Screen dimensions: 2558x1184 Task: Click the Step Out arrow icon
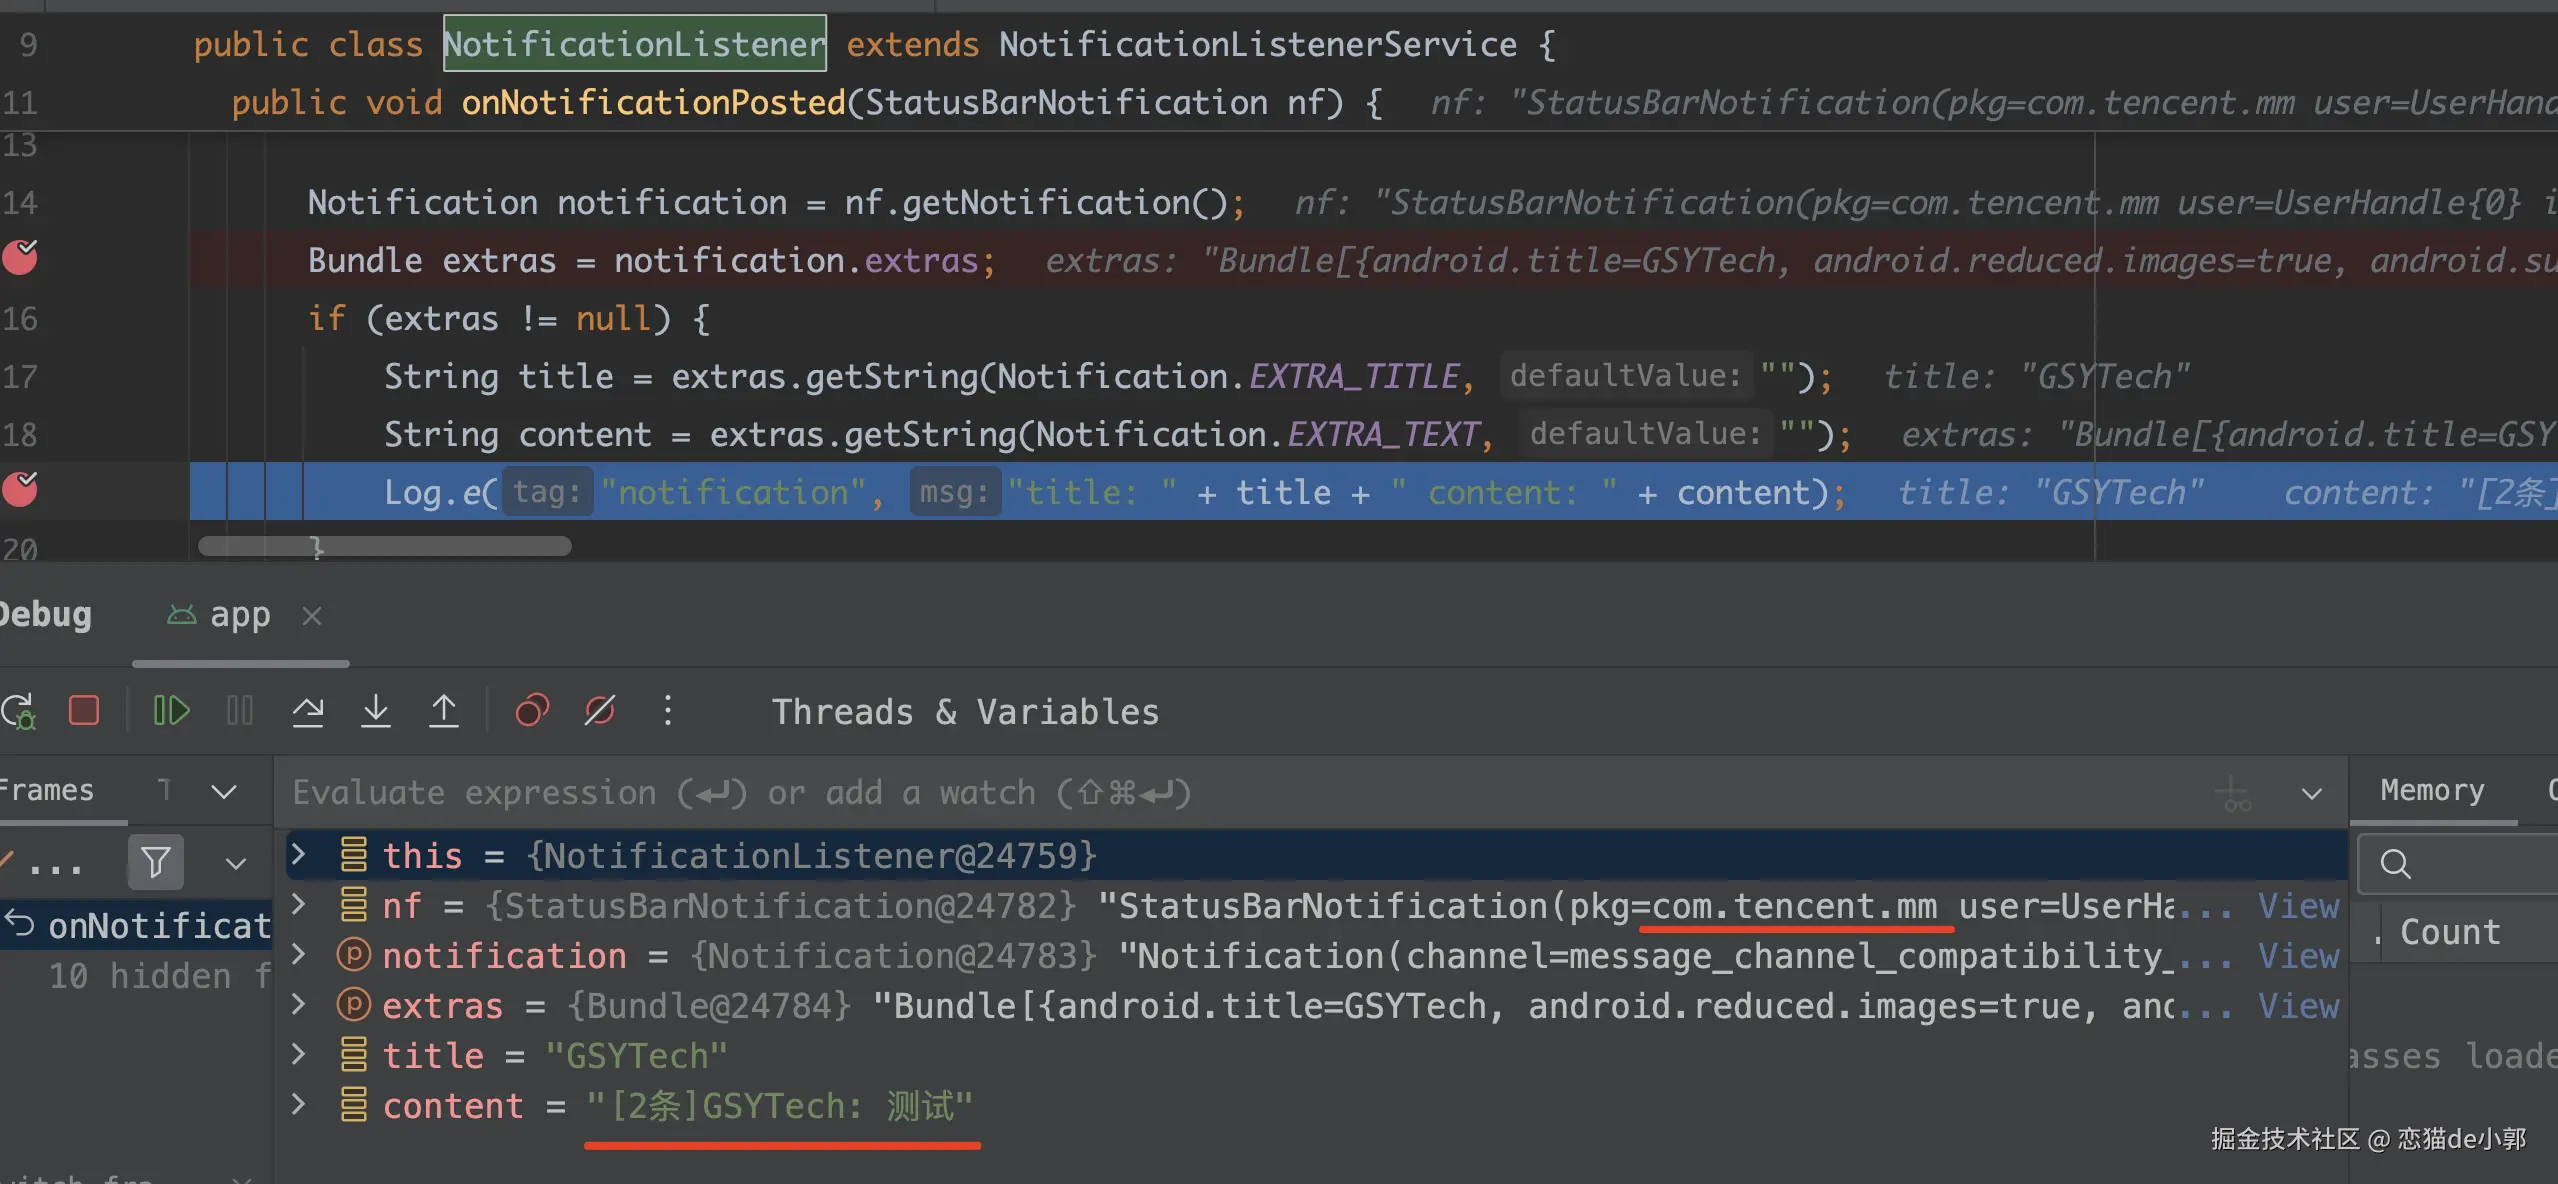click(444, 711)
